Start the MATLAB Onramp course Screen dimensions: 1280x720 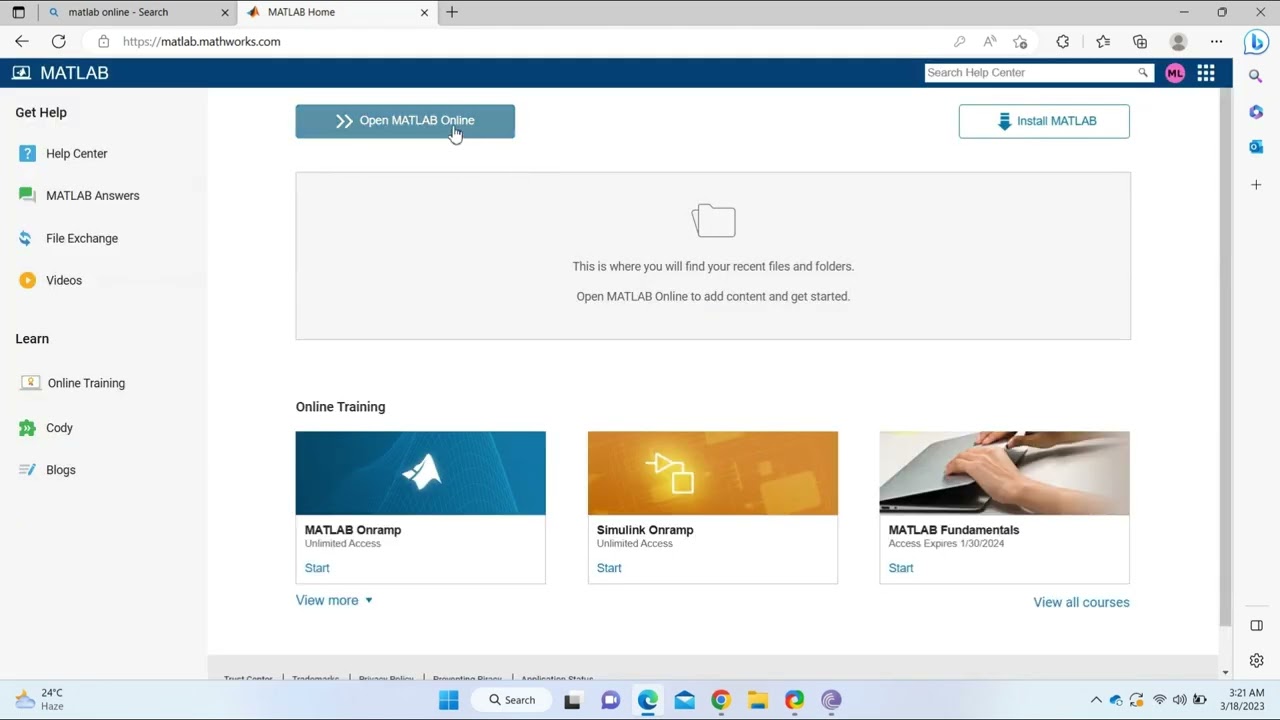(x=317, y=568)
